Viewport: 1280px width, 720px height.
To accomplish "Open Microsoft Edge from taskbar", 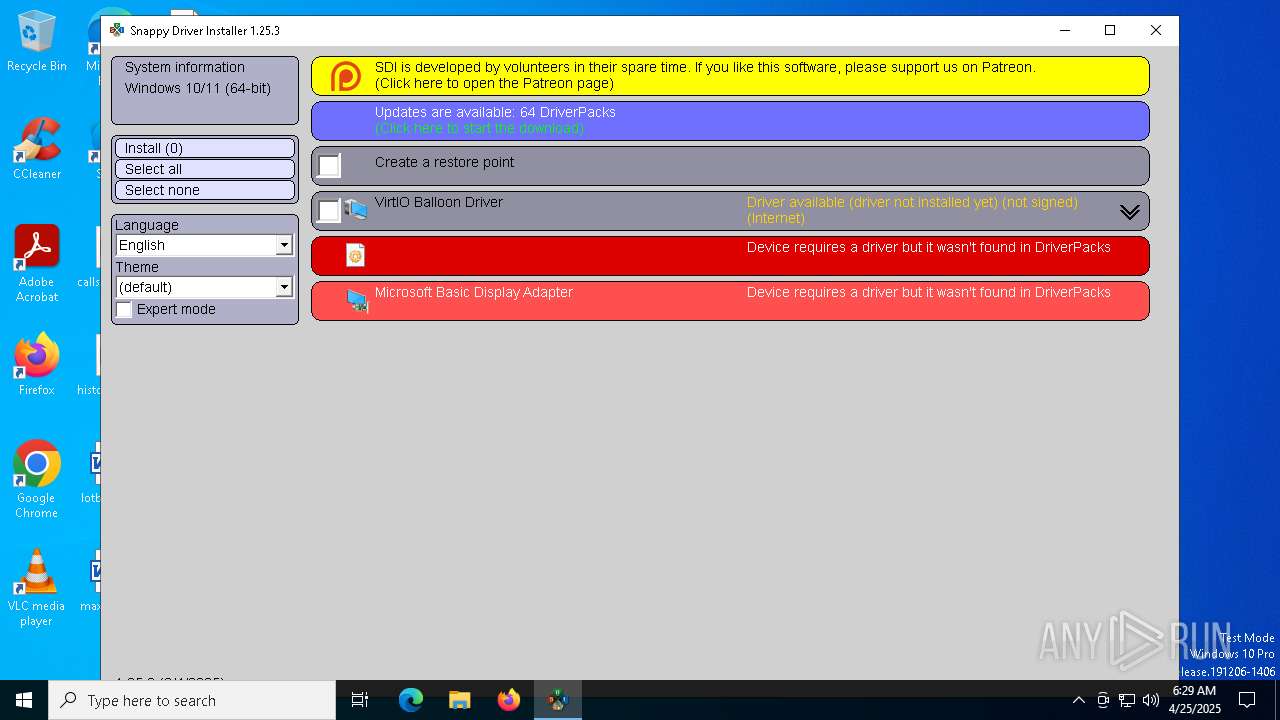I will [x=411, y=700].
